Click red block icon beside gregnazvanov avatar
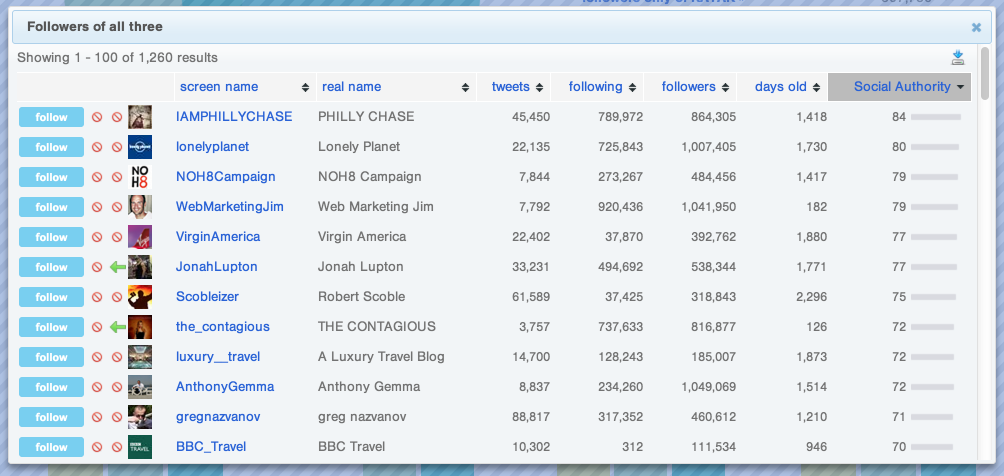Viewport: 1004px width, 476px height. pyautogui.click(x=117, y=417)
